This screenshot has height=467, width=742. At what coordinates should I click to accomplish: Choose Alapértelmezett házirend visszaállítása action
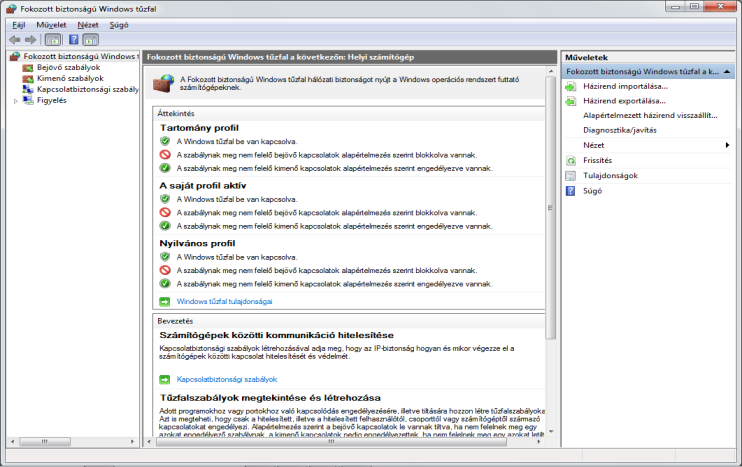650,115
